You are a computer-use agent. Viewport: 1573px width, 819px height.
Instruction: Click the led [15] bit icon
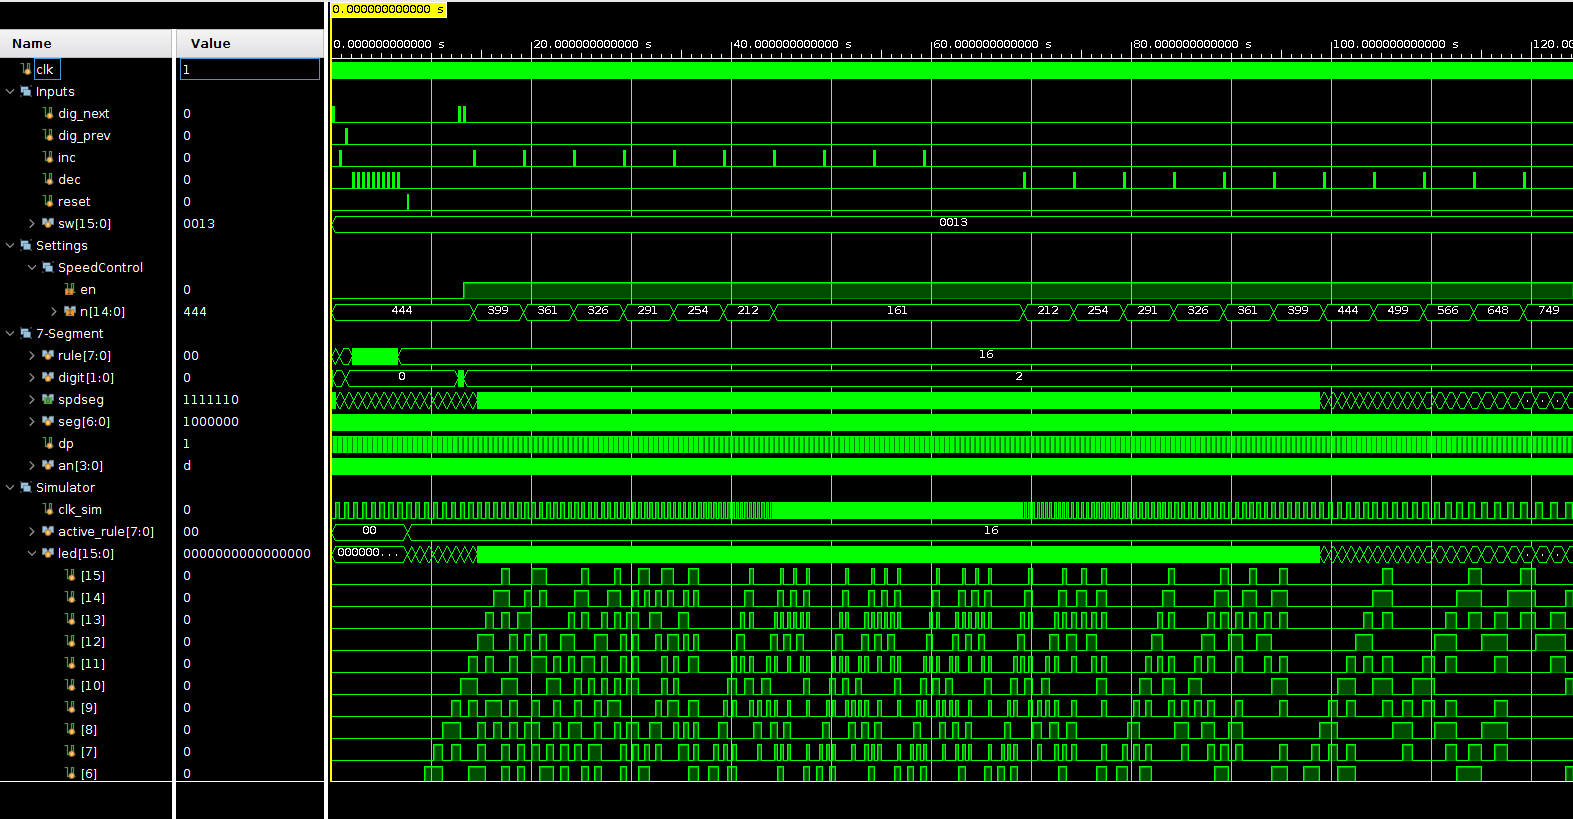pyautogui.click(x=70, y=575)
